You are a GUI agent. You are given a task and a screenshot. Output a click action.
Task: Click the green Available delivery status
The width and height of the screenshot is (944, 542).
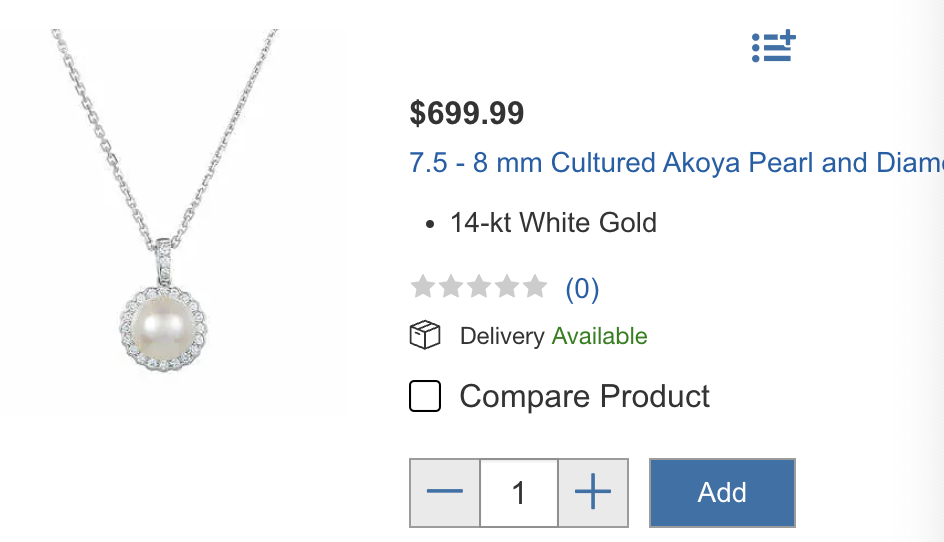599,336
